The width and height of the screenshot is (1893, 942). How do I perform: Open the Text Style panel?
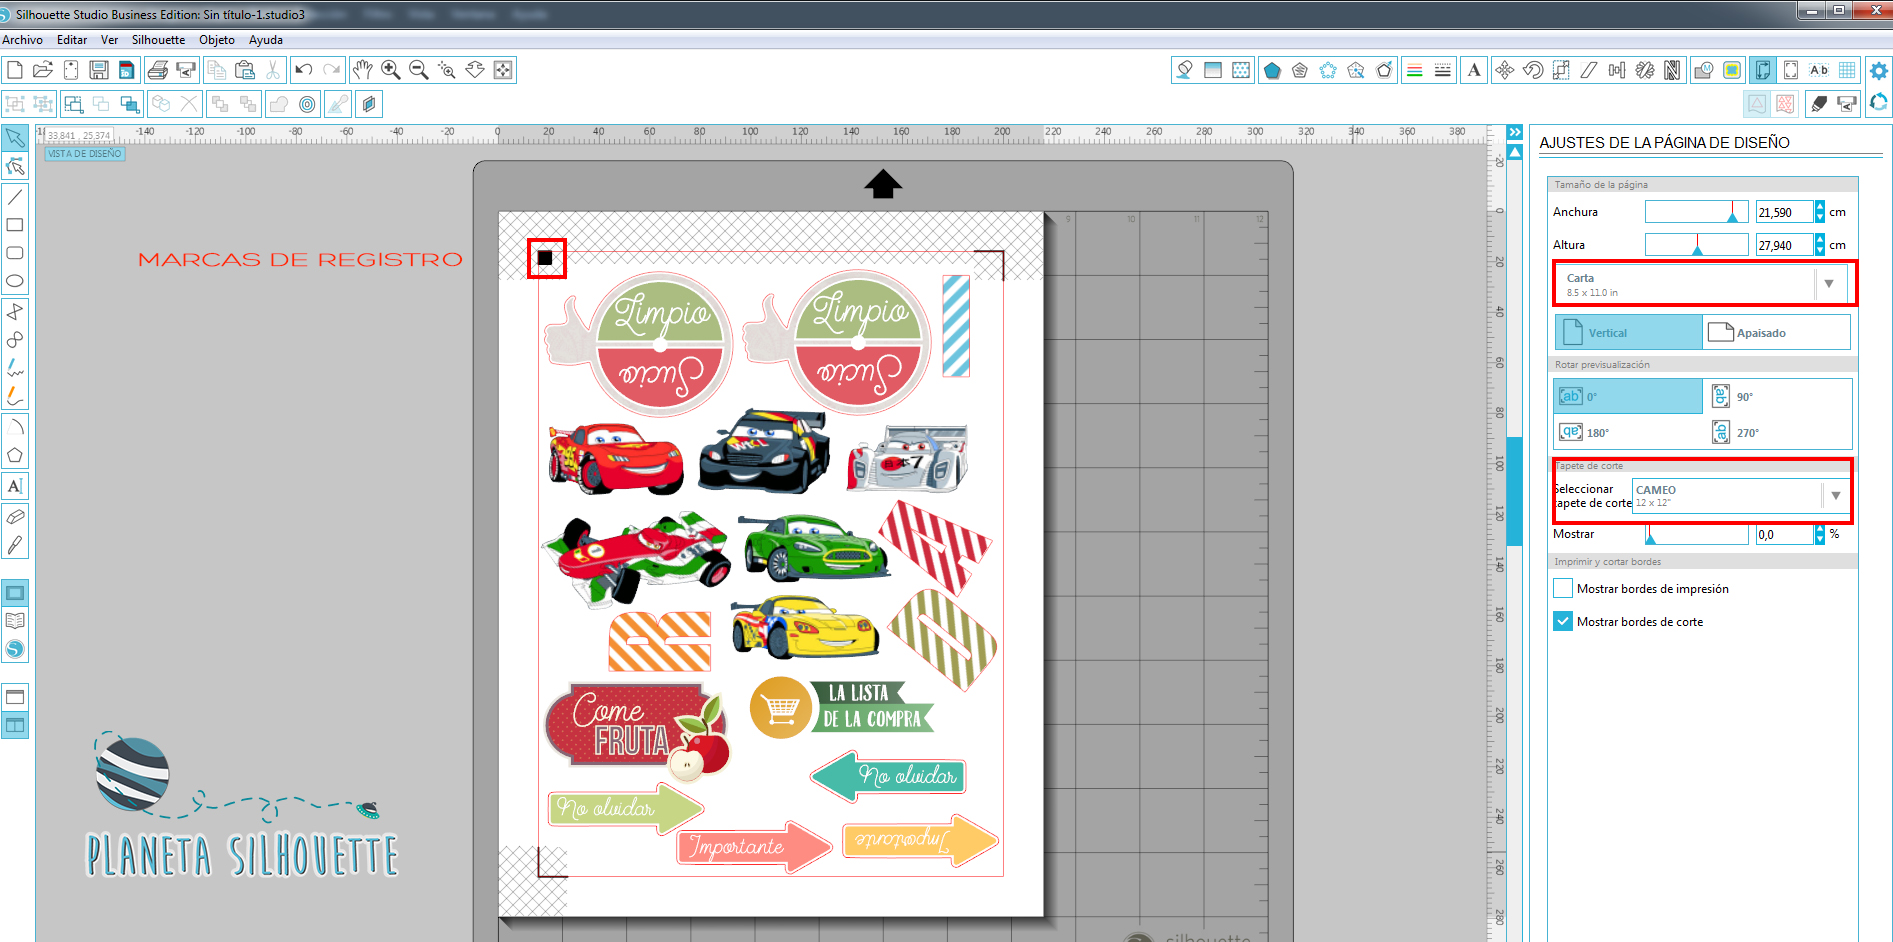(x=1474, y=70)
